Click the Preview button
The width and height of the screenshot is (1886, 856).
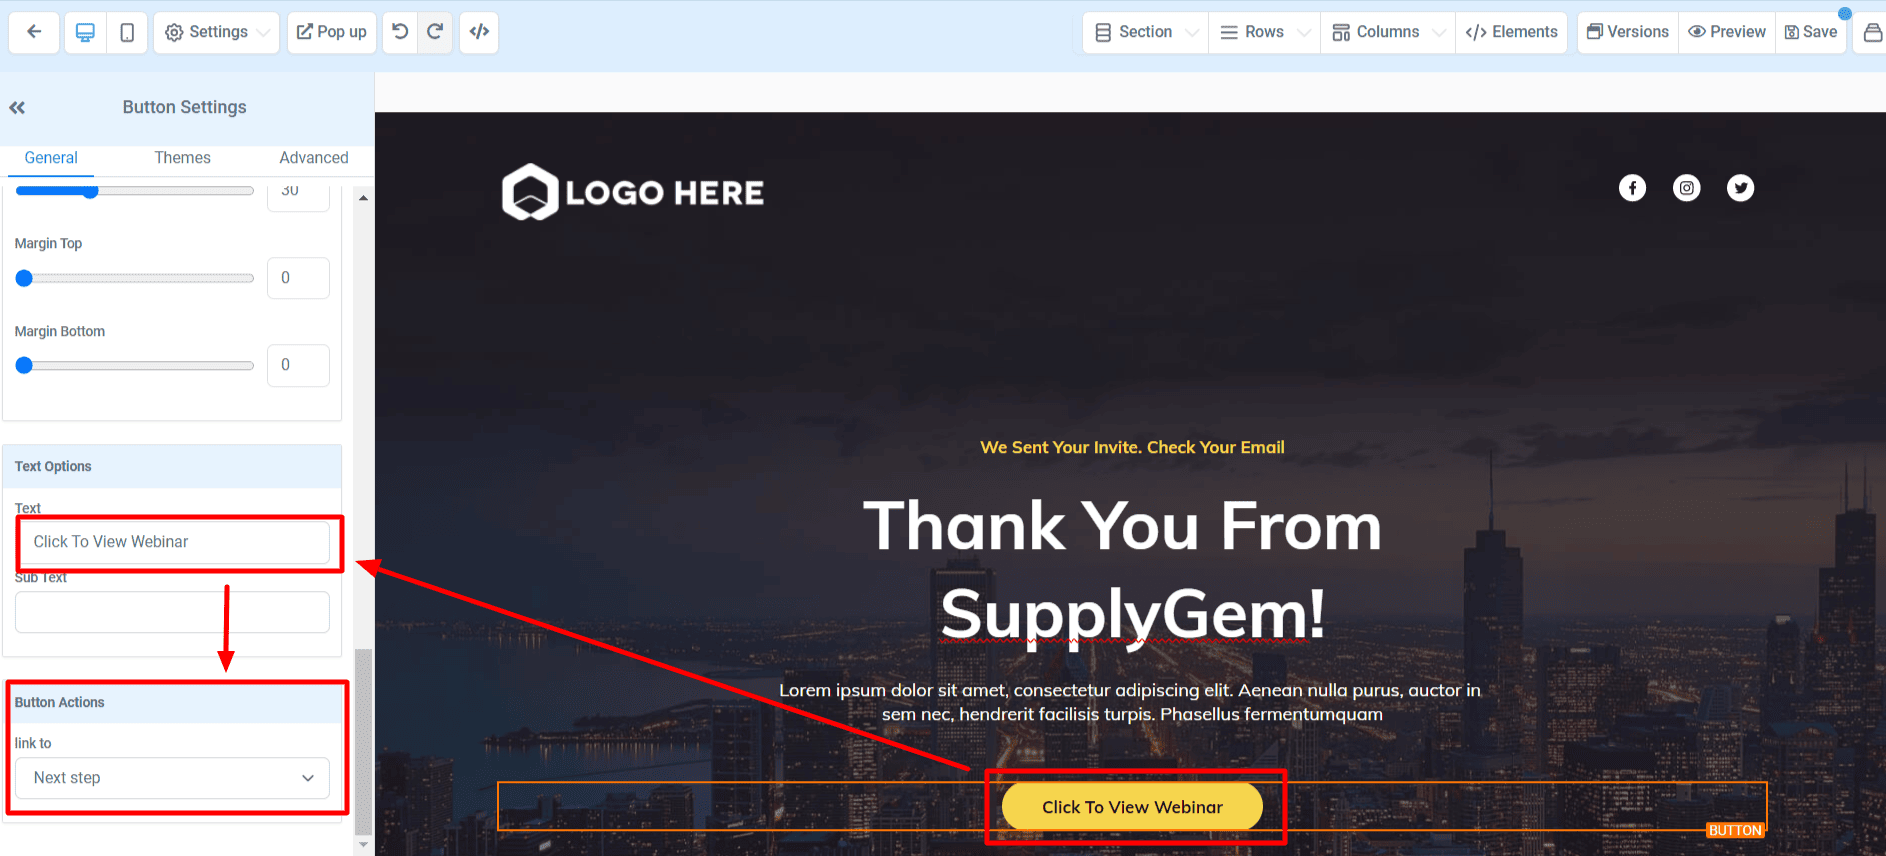[x=1727, y=32]
